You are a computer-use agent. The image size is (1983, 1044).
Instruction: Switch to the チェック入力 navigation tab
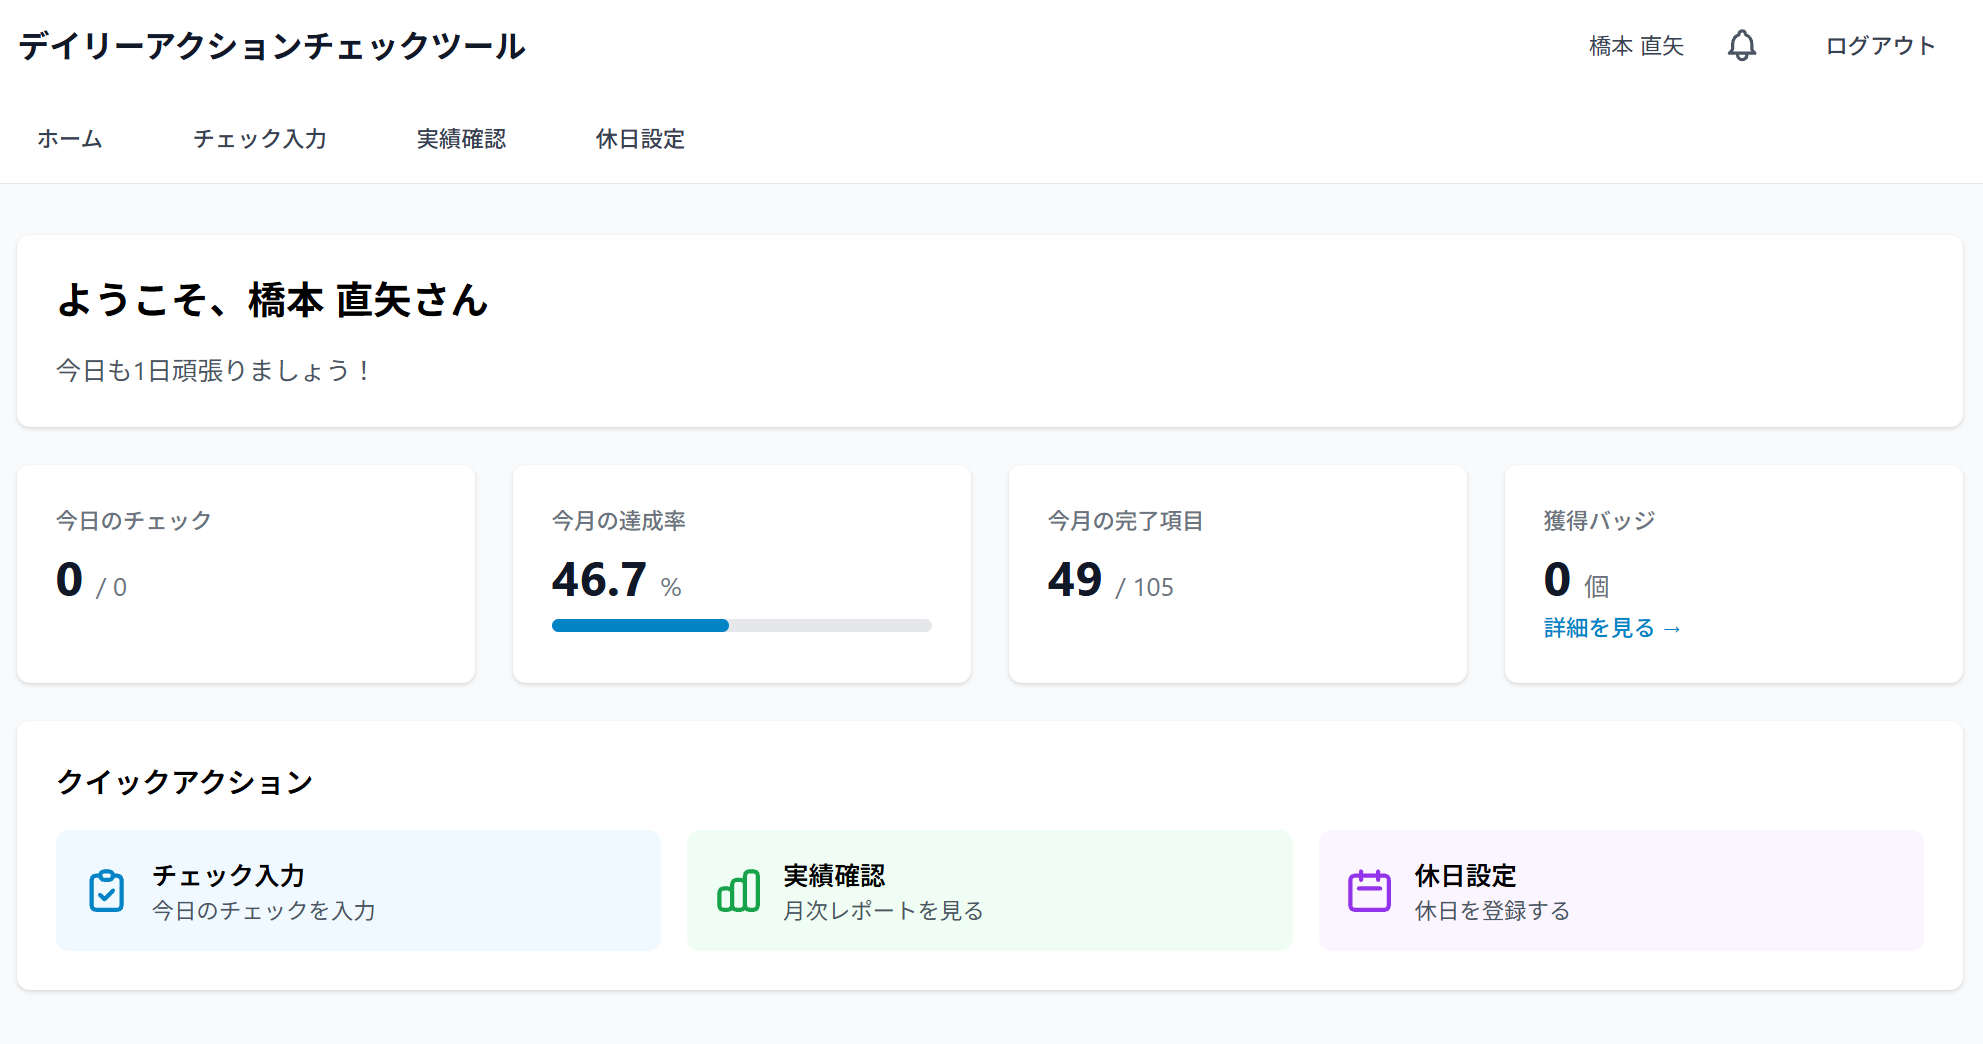pyautogui.click(x=260, y=139)
